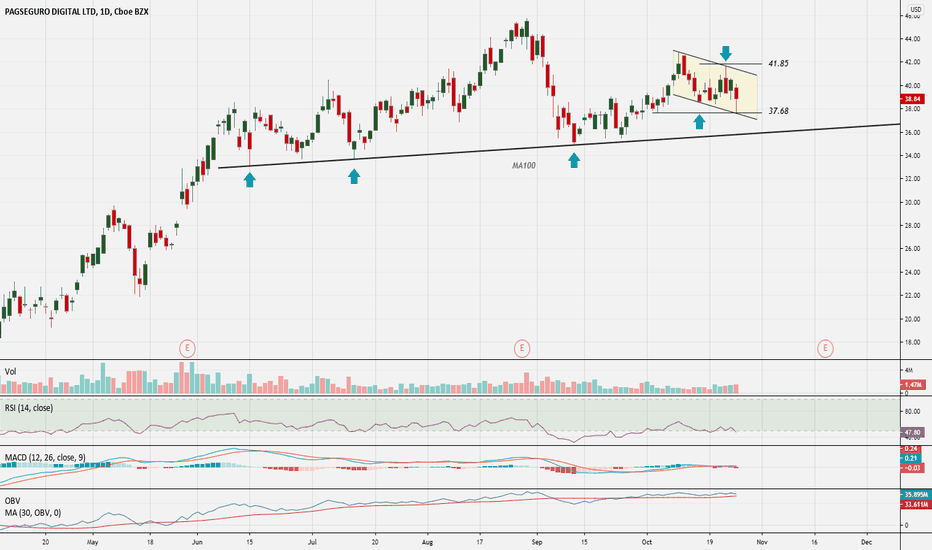The image size is (932, 550).
Task: Click the Sep label on the time axis
Action: (x=537, y=542)
